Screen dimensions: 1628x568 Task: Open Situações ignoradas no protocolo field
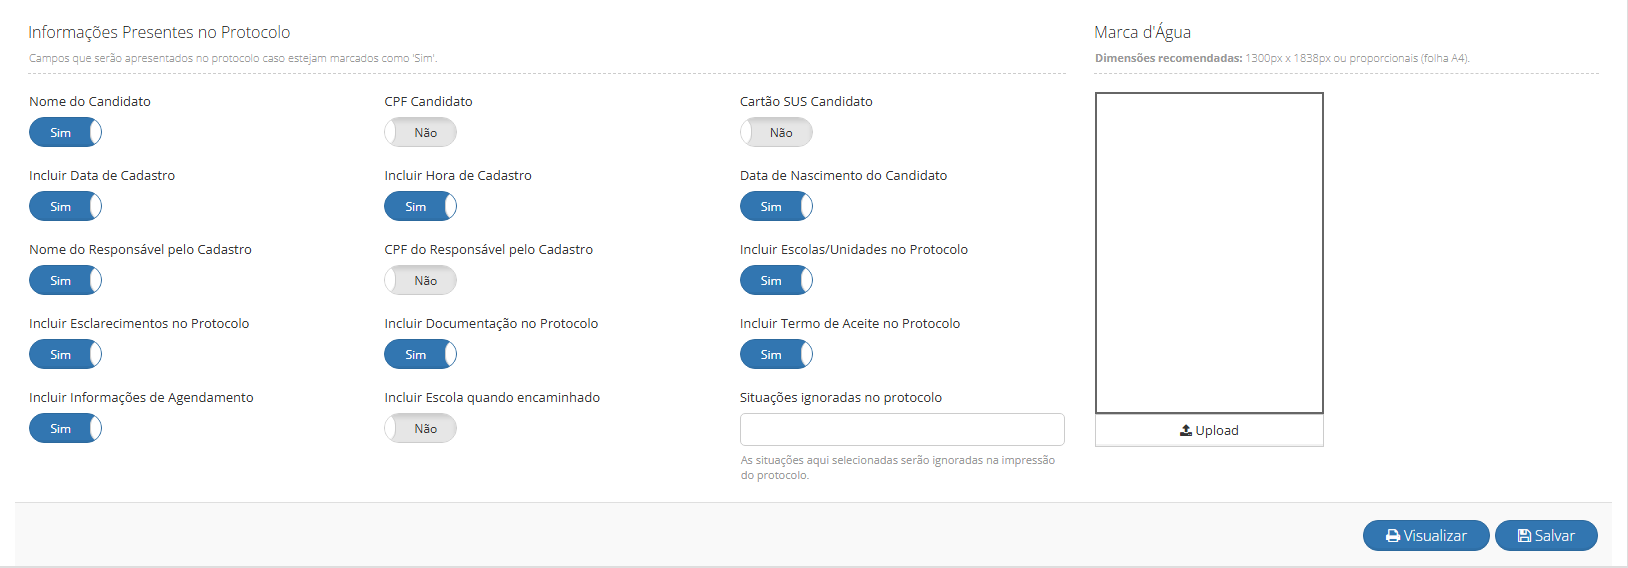[902, 429]
